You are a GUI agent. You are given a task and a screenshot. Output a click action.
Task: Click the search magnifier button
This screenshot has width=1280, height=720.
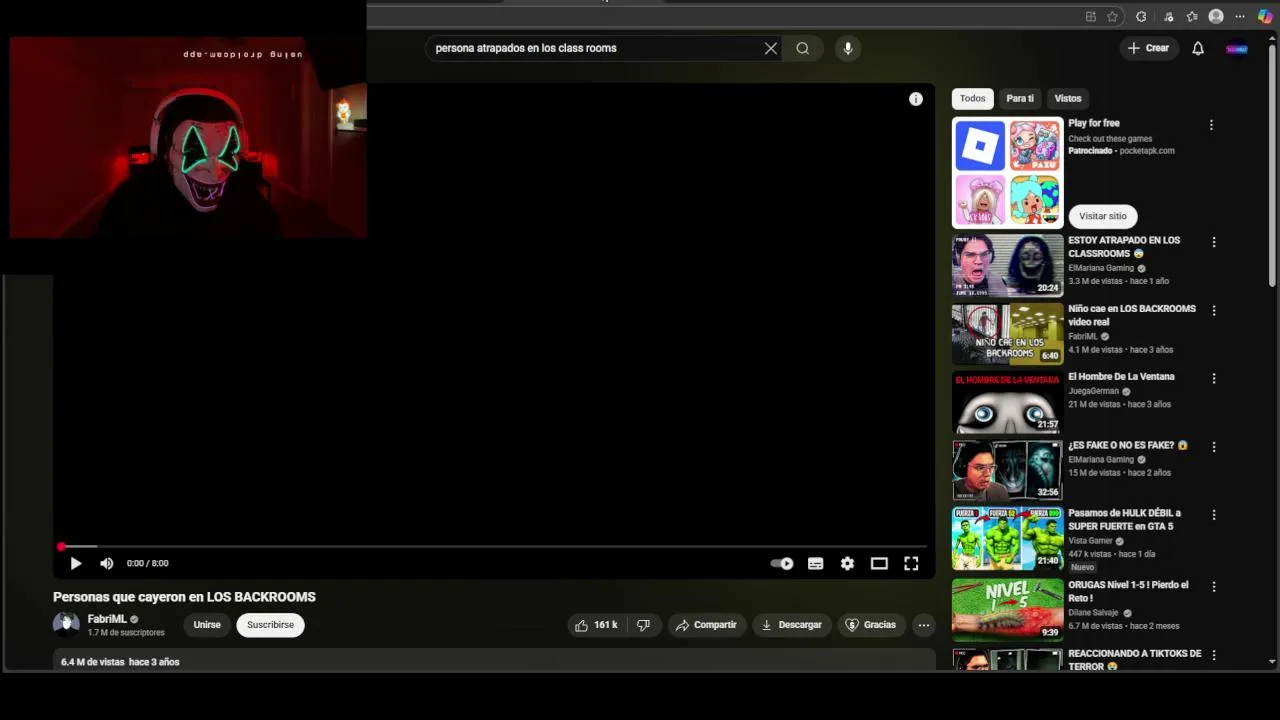point(803,48)
